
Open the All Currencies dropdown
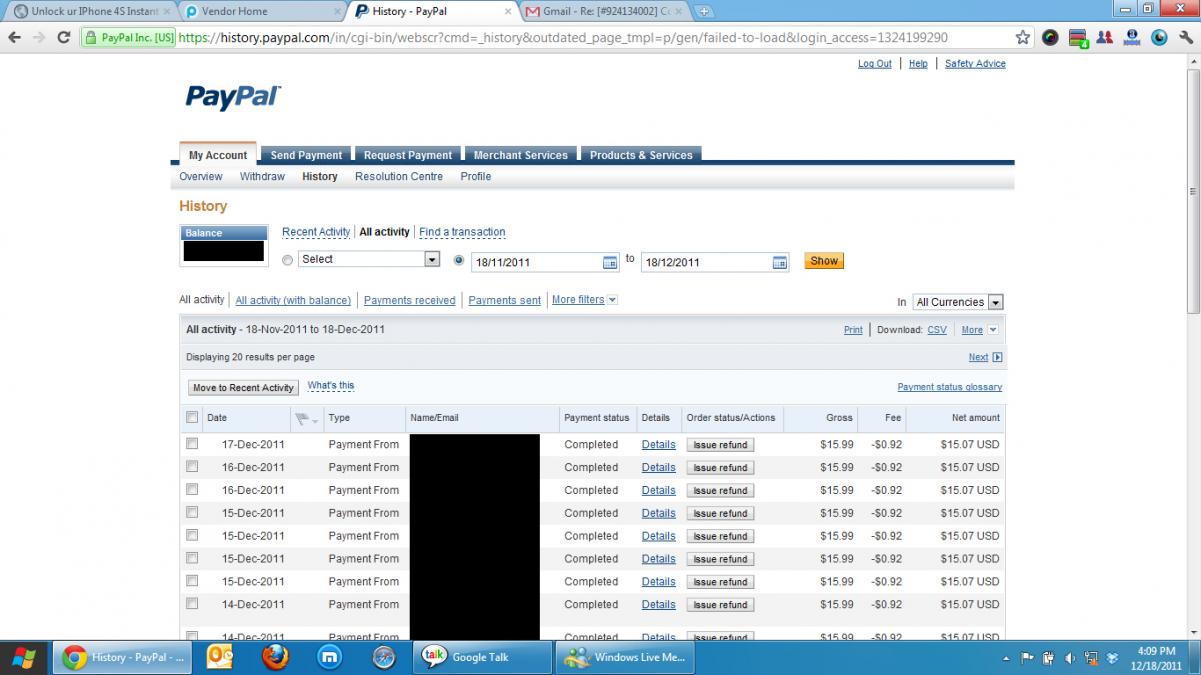[957, 302]
